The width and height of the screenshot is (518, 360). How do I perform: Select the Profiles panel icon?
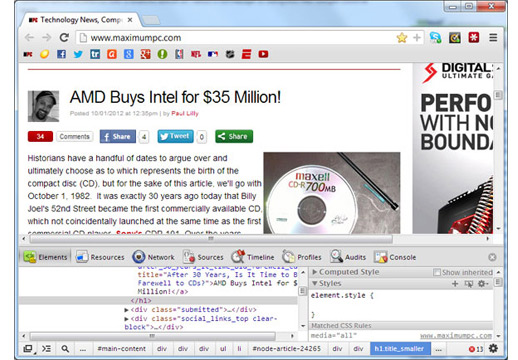pos(288,257)
